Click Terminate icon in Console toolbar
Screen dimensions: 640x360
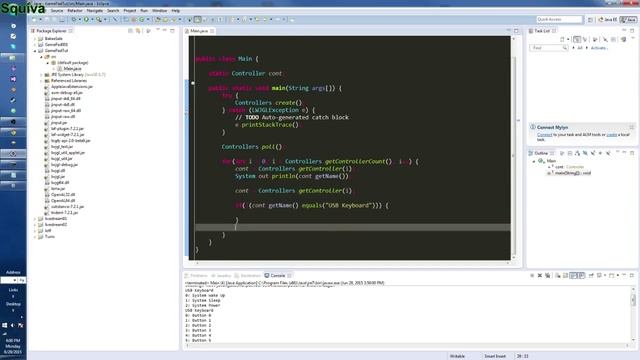coord(532,276)
